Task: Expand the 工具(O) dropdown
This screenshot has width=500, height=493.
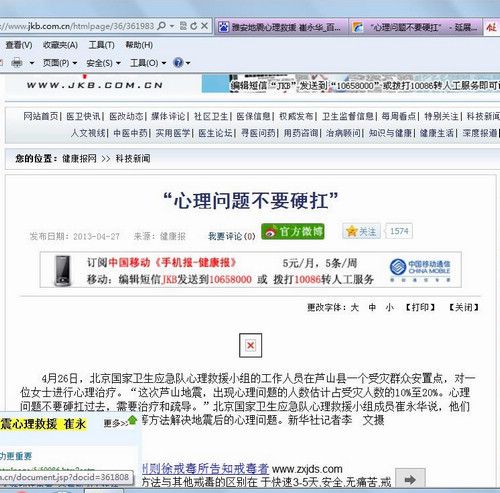Action: tap(148, 63)
